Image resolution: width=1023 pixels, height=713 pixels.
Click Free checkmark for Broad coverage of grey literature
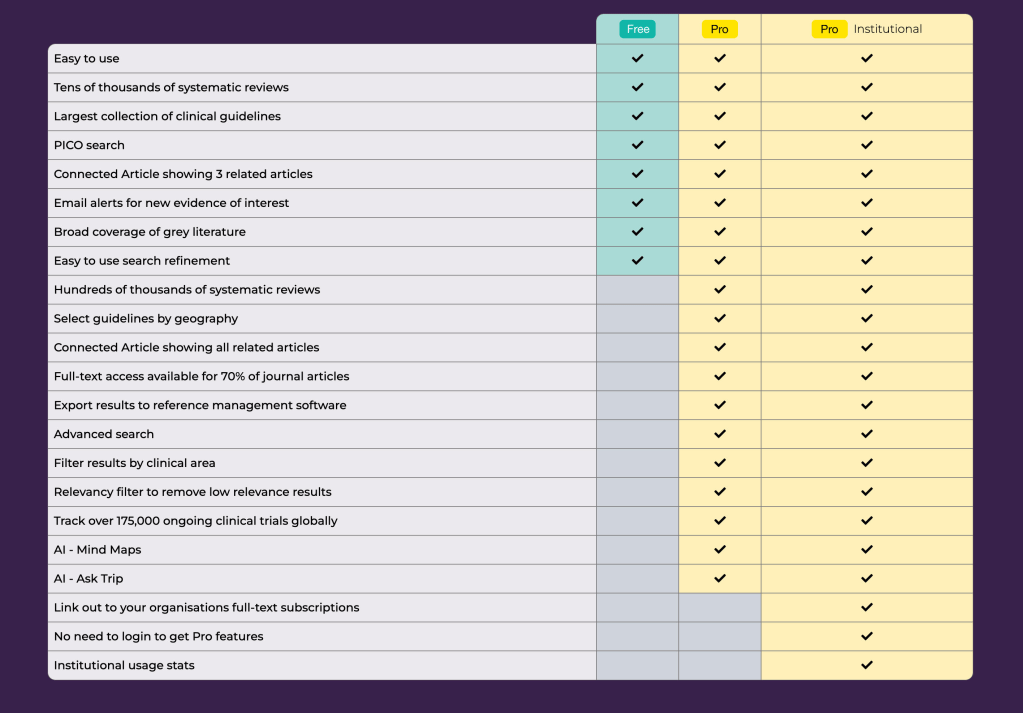point(638,231)
